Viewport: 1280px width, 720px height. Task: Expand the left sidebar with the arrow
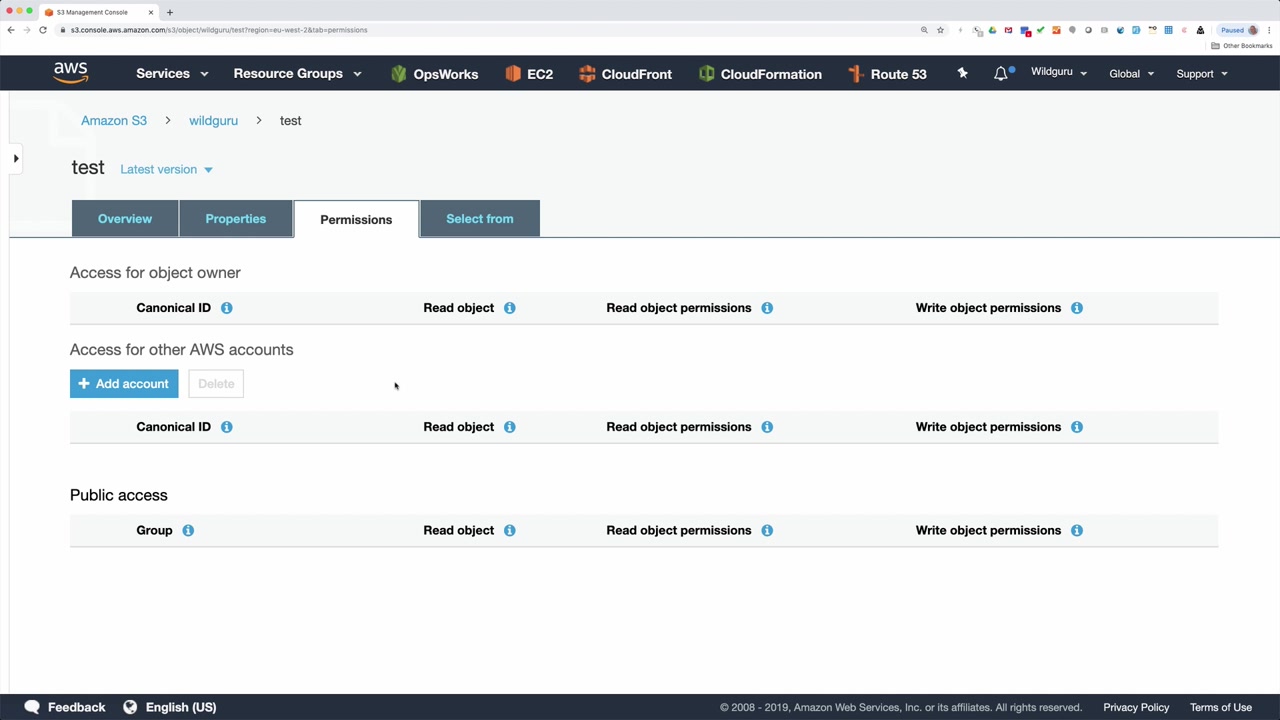(16, 158)
